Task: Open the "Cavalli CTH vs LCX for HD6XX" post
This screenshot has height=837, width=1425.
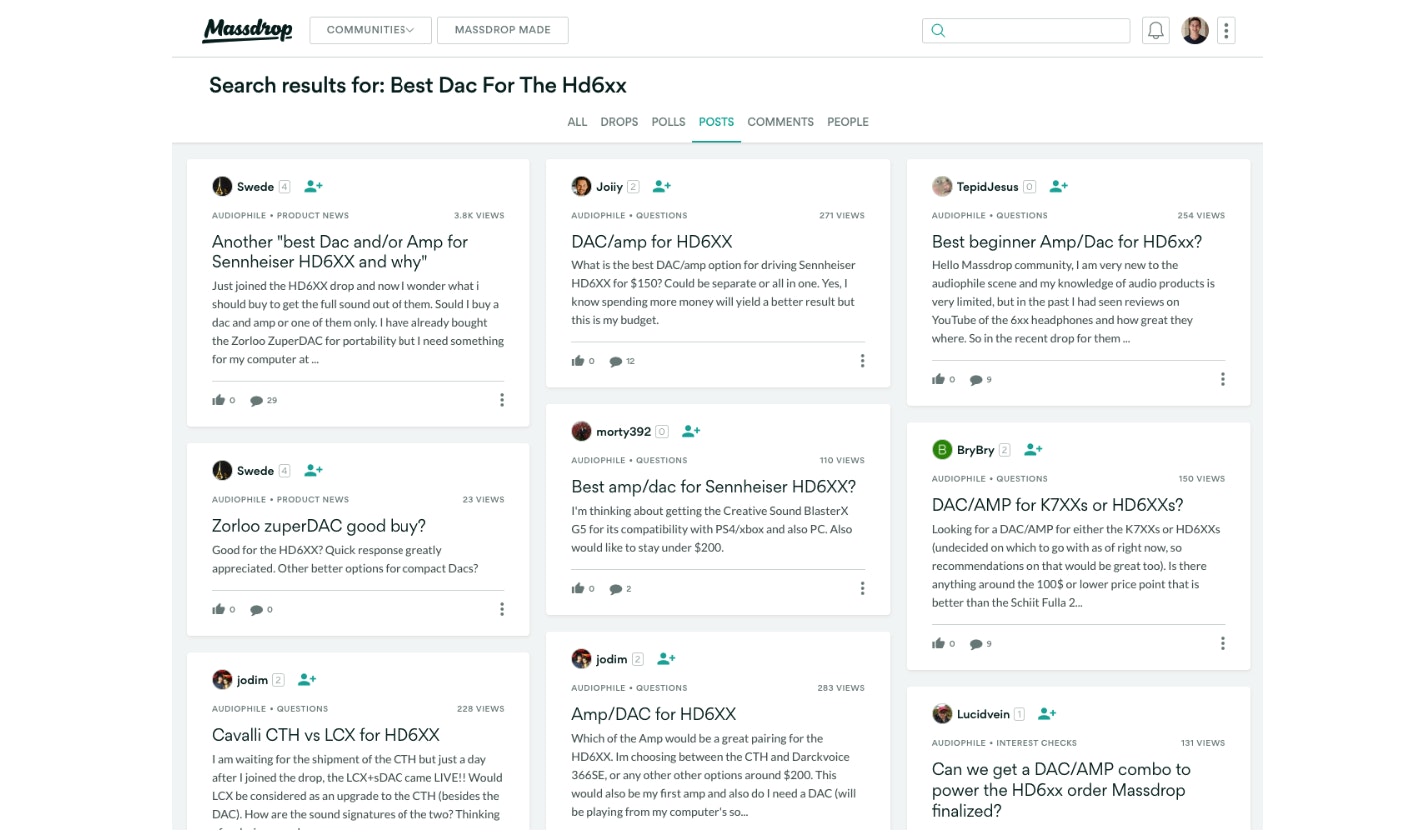Action: pos(326,735)
